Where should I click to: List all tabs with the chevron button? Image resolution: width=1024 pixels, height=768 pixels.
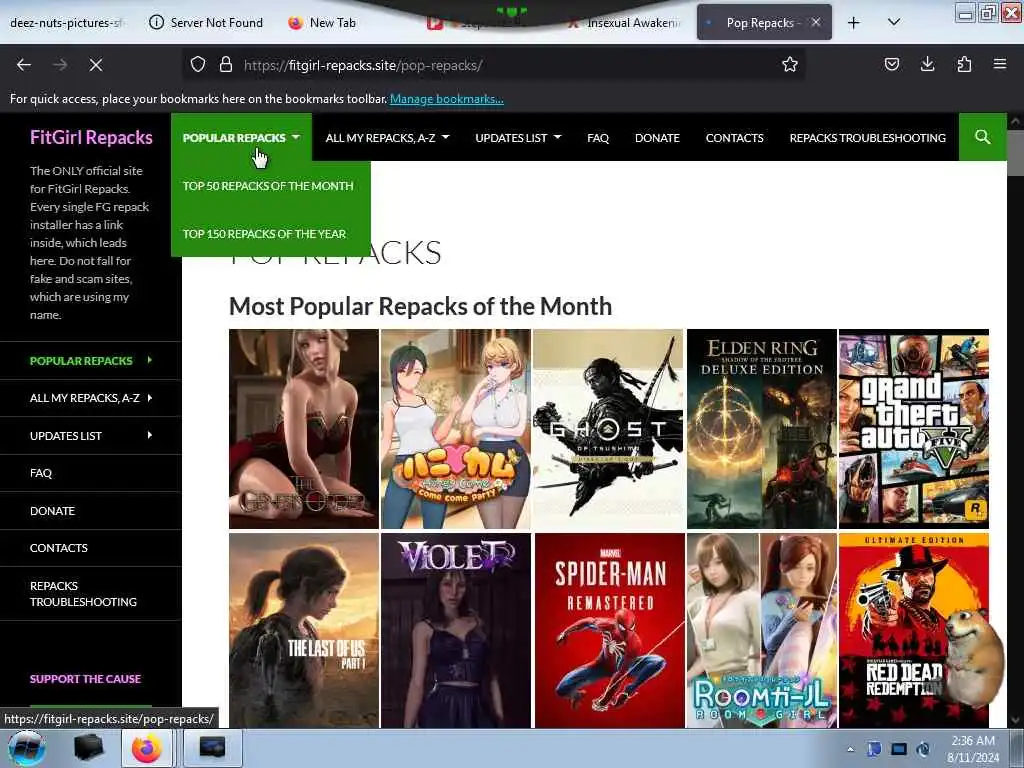(894, 23)
